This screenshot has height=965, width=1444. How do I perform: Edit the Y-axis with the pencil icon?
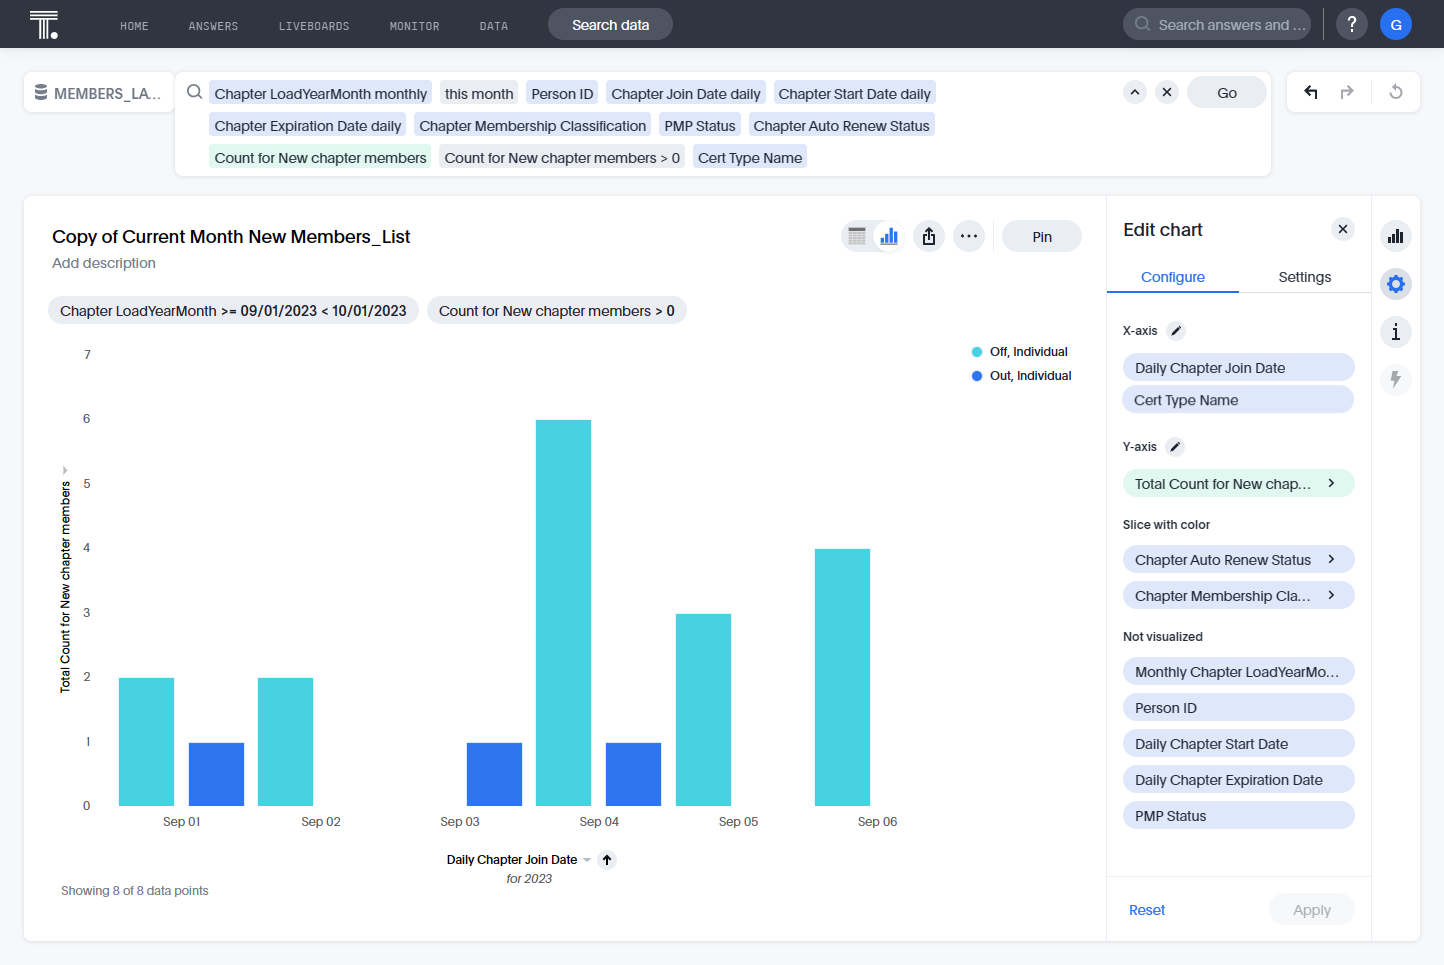pos(1176,447)
